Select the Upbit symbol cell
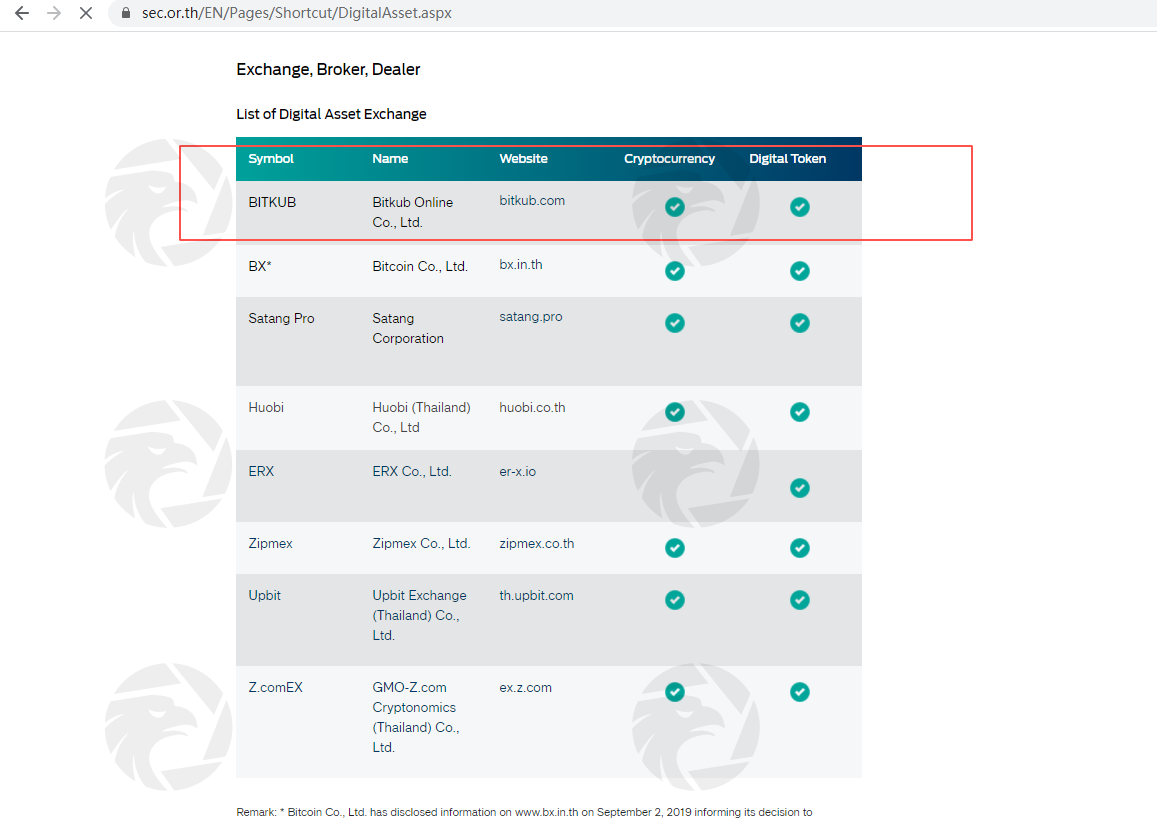1157x819 pixels. 264,595
